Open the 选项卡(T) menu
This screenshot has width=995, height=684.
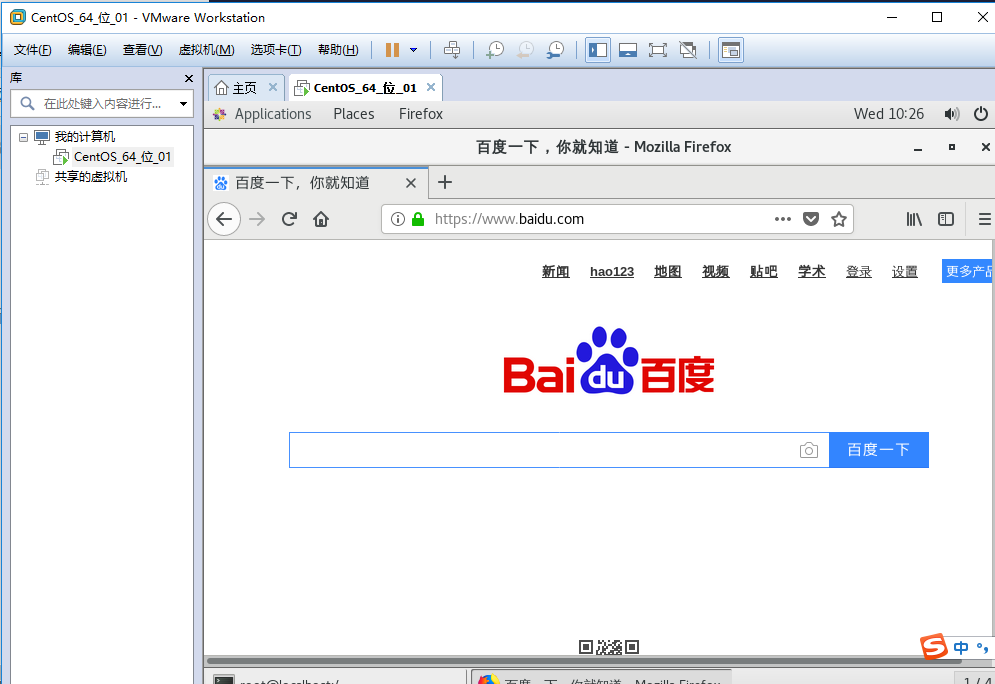click(x=275, y=49)
